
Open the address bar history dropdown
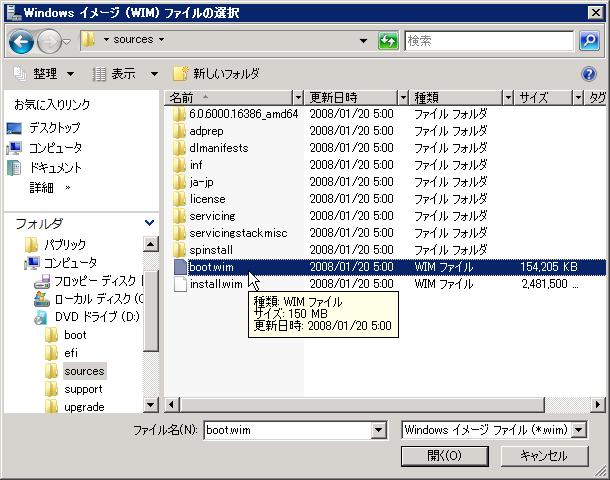pos(363,40)
